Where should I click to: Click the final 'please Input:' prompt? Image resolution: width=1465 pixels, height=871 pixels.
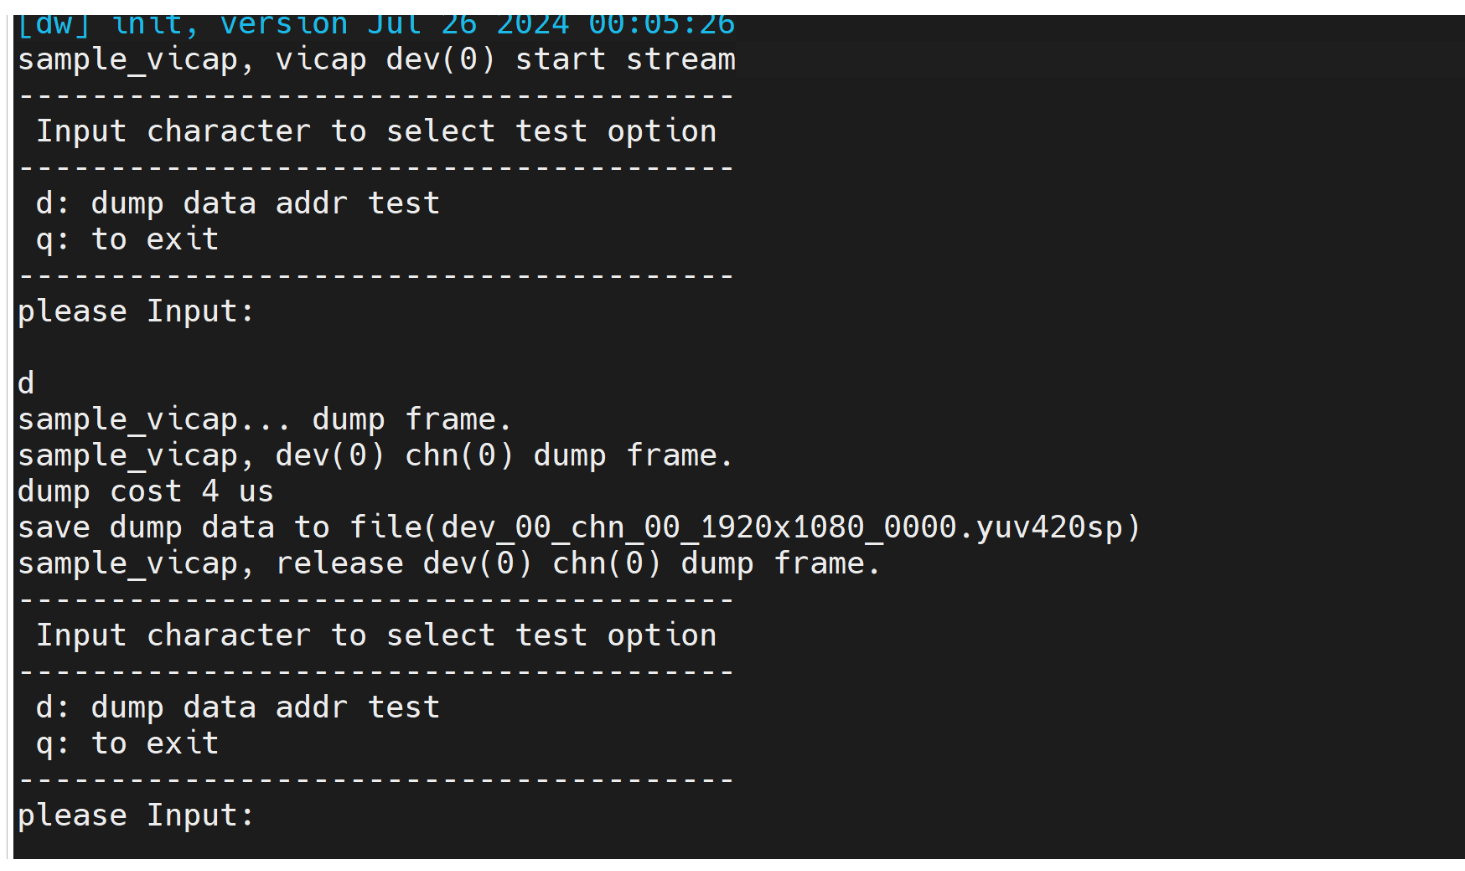(x=136, y=816)
